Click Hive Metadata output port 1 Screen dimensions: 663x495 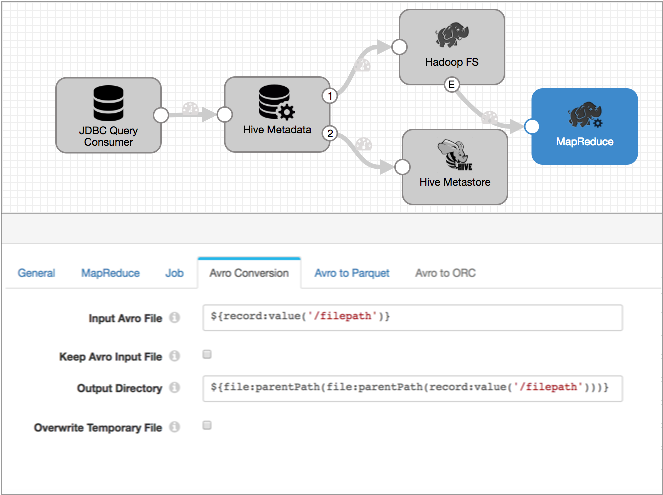pos(329,96)
